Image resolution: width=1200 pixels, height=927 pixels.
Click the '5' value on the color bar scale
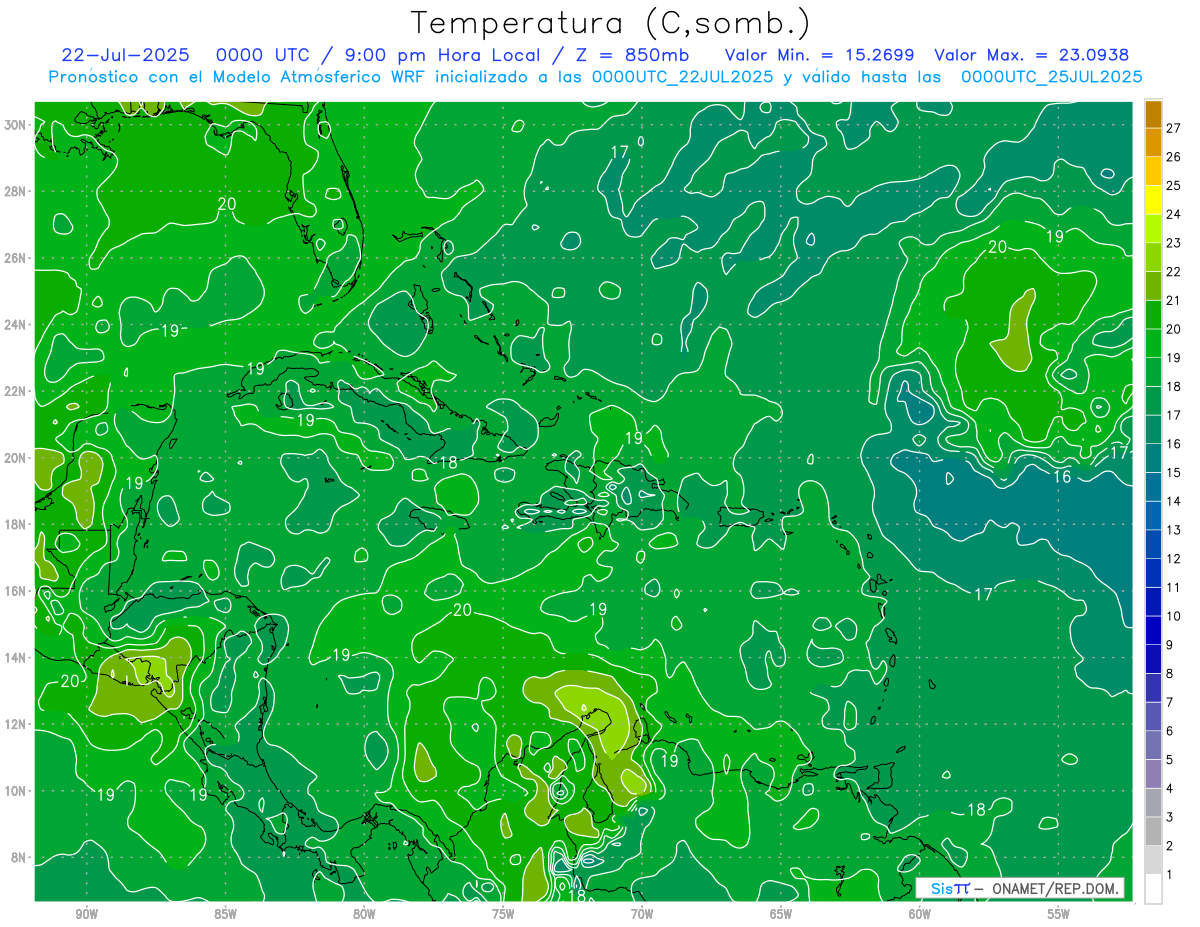(1170, 760)
